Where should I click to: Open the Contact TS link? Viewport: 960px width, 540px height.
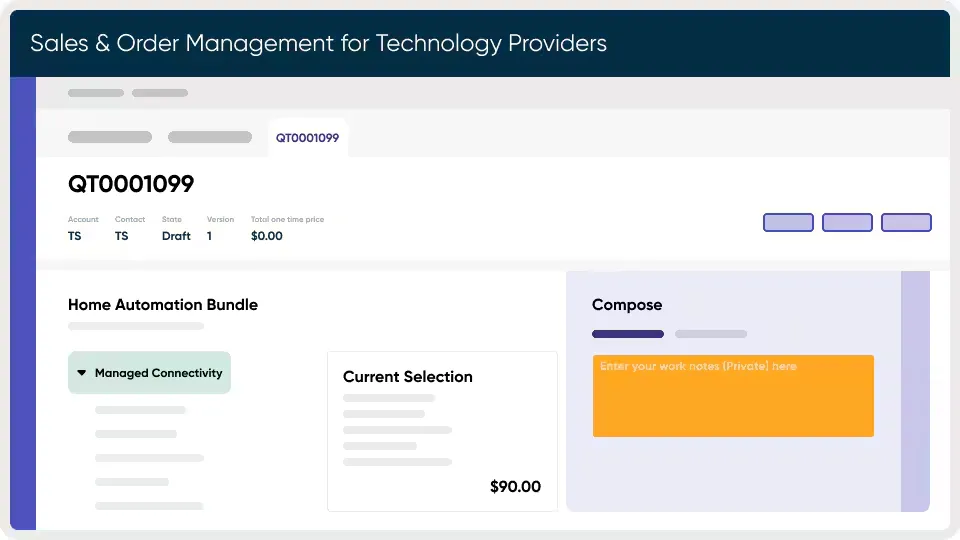[122, 236]
